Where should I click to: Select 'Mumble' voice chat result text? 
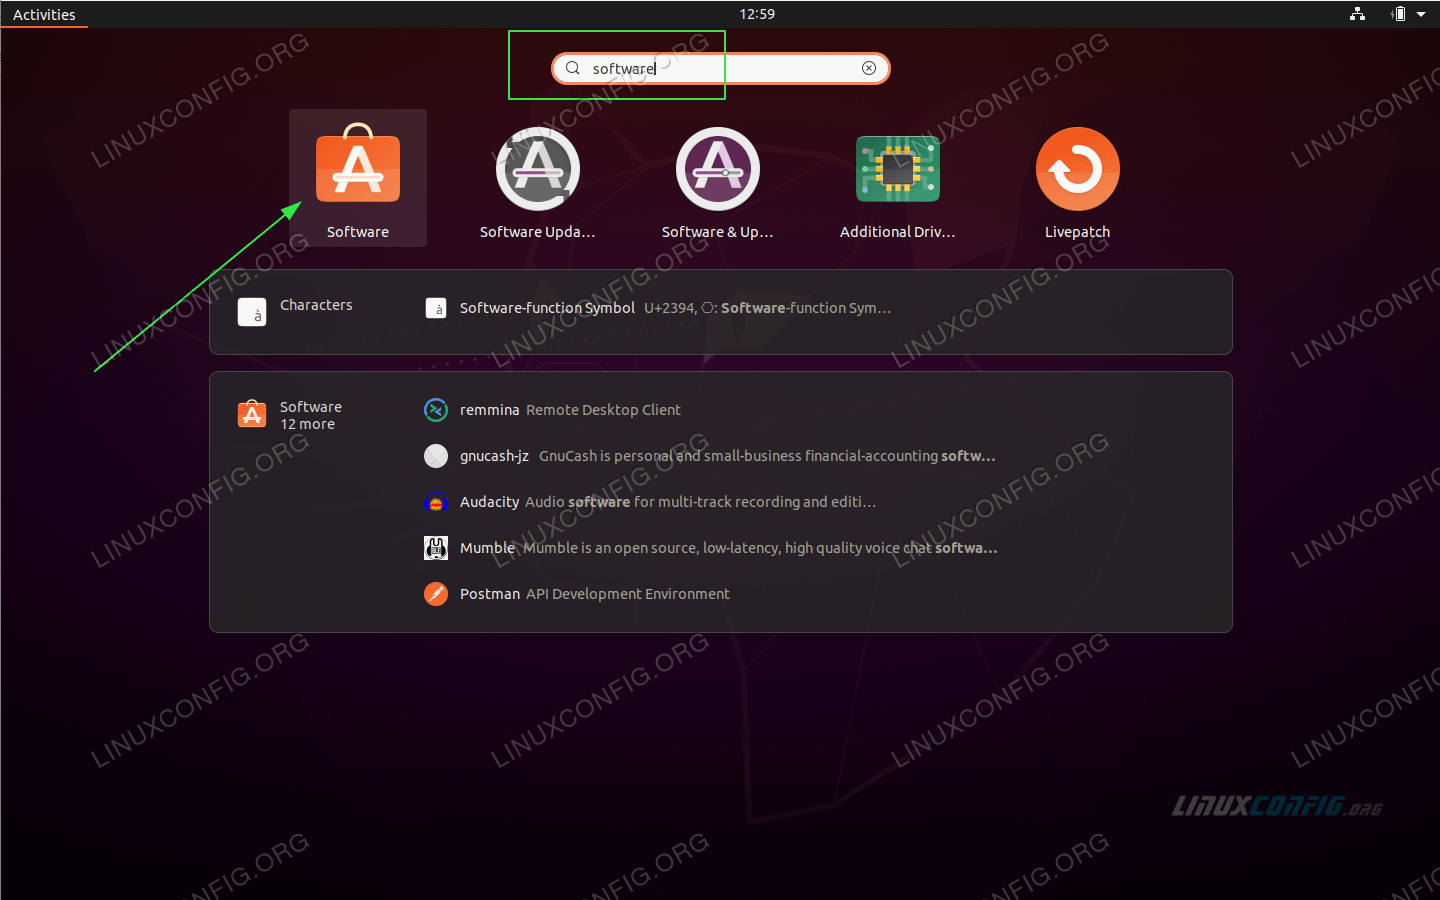pyautogui.click(x=728, y=548)
